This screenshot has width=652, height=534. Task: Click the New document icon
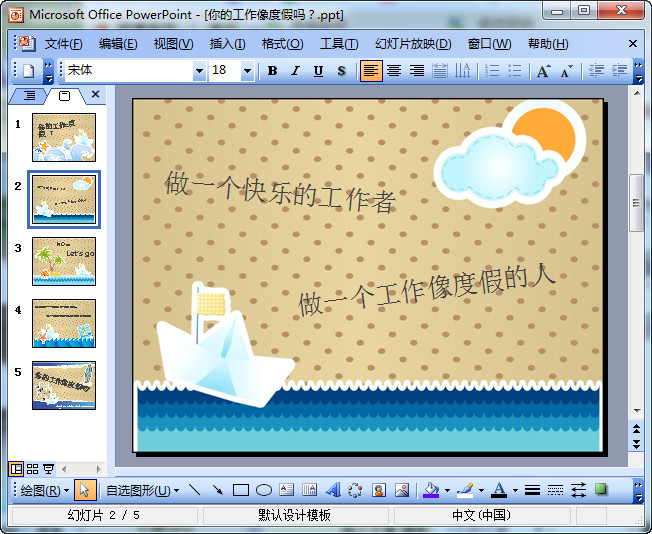(28, 71)
